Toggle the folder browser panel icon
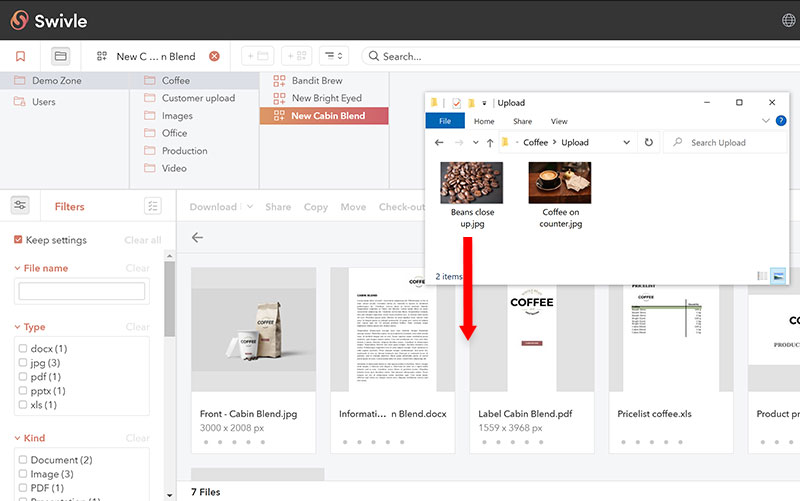This screenshot has width=800, height=501. [61, 56]
